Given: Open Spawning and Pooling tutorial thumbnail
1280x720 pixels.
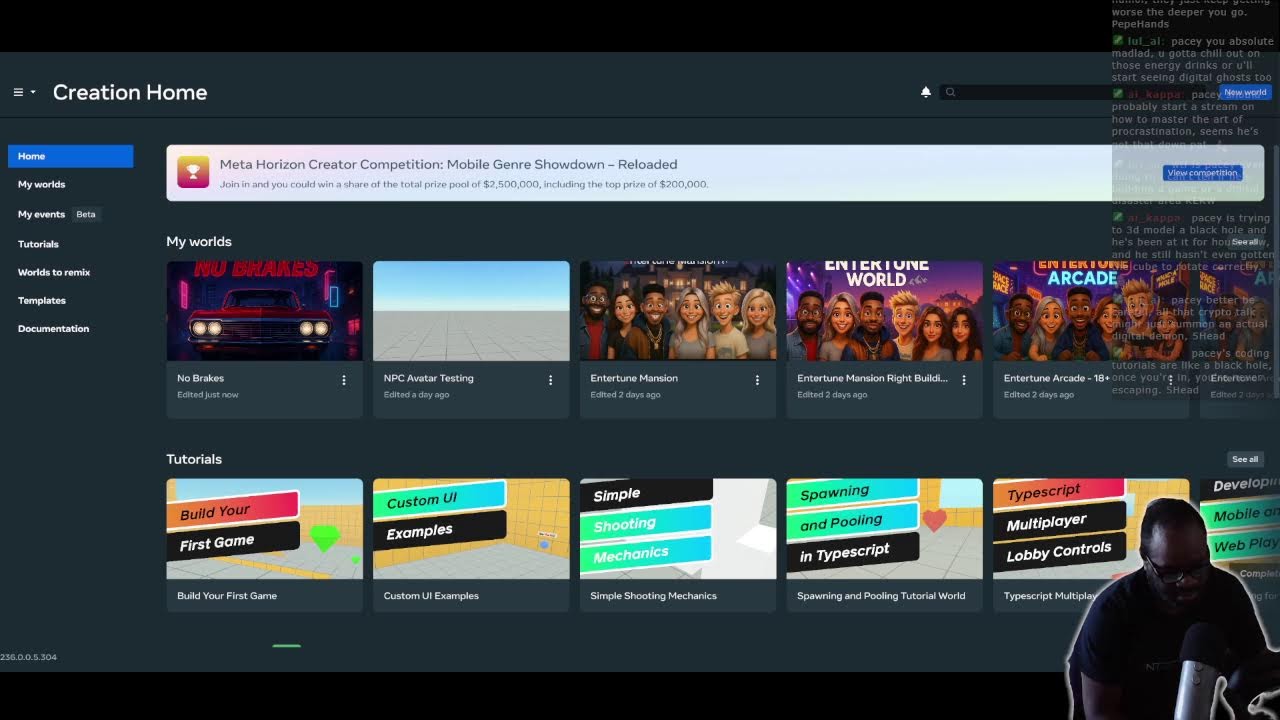Looking at the screenshot, I should (884, 528).
